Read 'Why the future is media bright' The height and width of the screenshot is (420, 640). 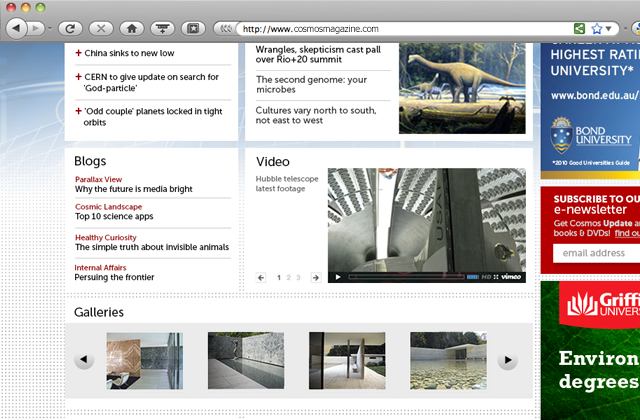click(x=133, y=189)
